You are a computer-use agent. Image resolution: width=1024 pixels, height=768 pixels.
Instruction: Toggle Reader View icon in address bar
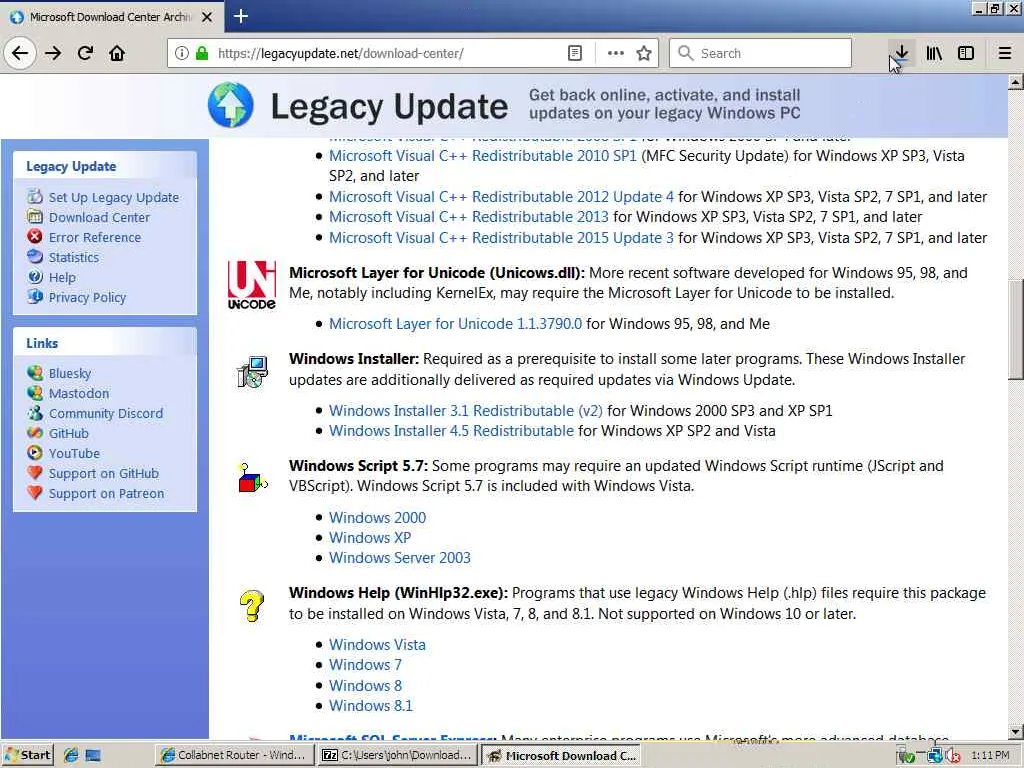(x=575, y=53)
